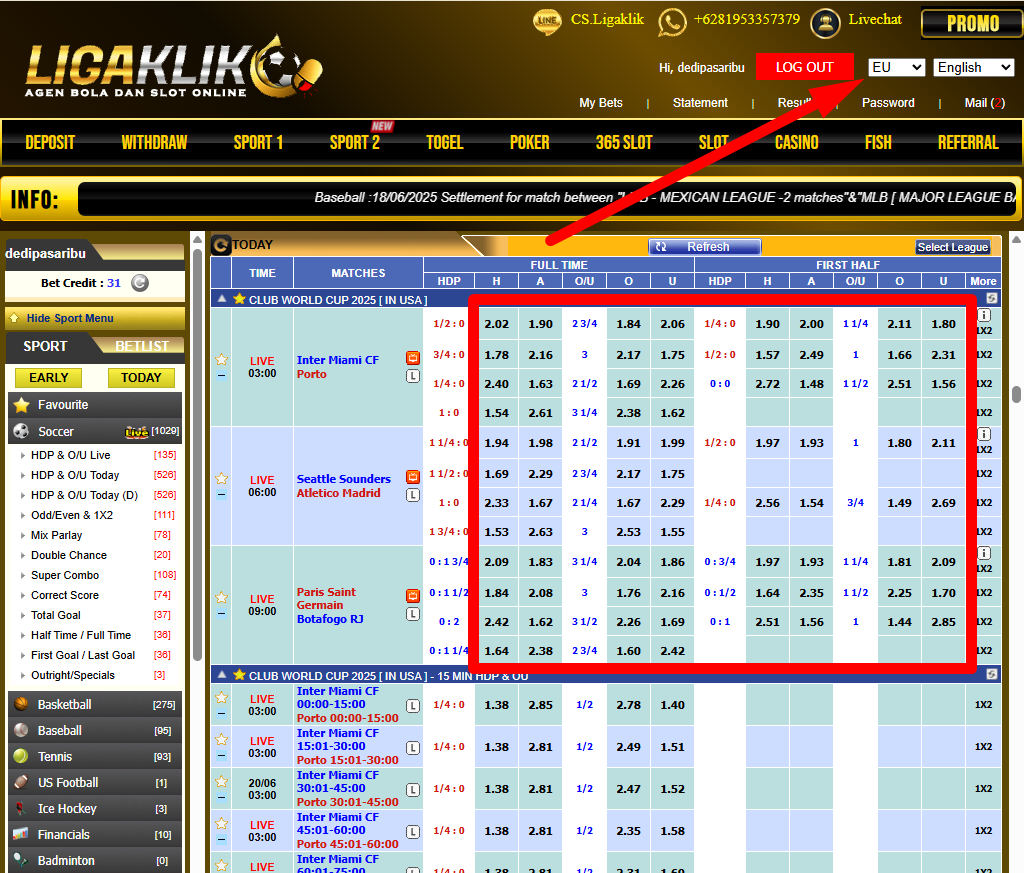This screenshot has height=873, width=1024.
Task: Click scroll-up arrow of sport menu scrollbar
Action: coord(197,240)
